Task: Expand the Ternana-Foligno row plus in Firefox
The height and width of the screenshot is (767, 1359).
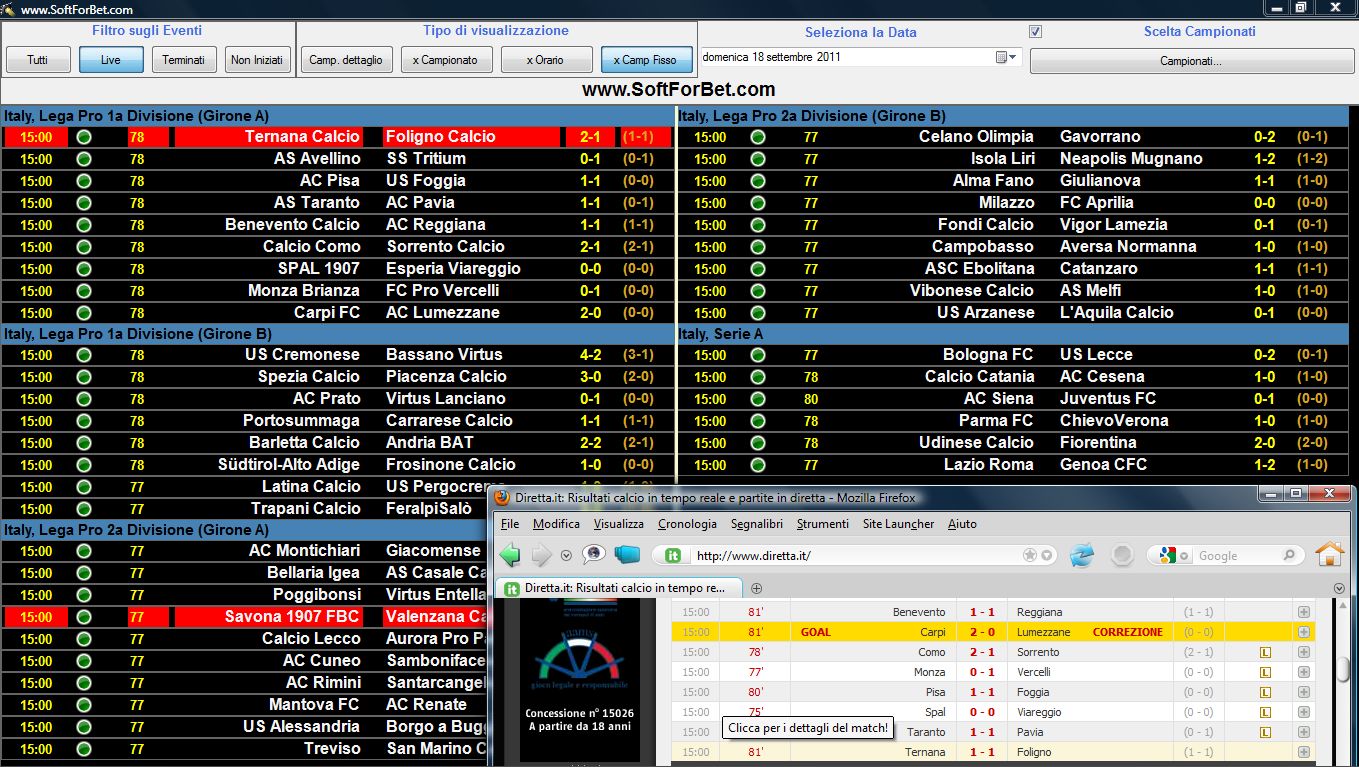Action: 1304,752
